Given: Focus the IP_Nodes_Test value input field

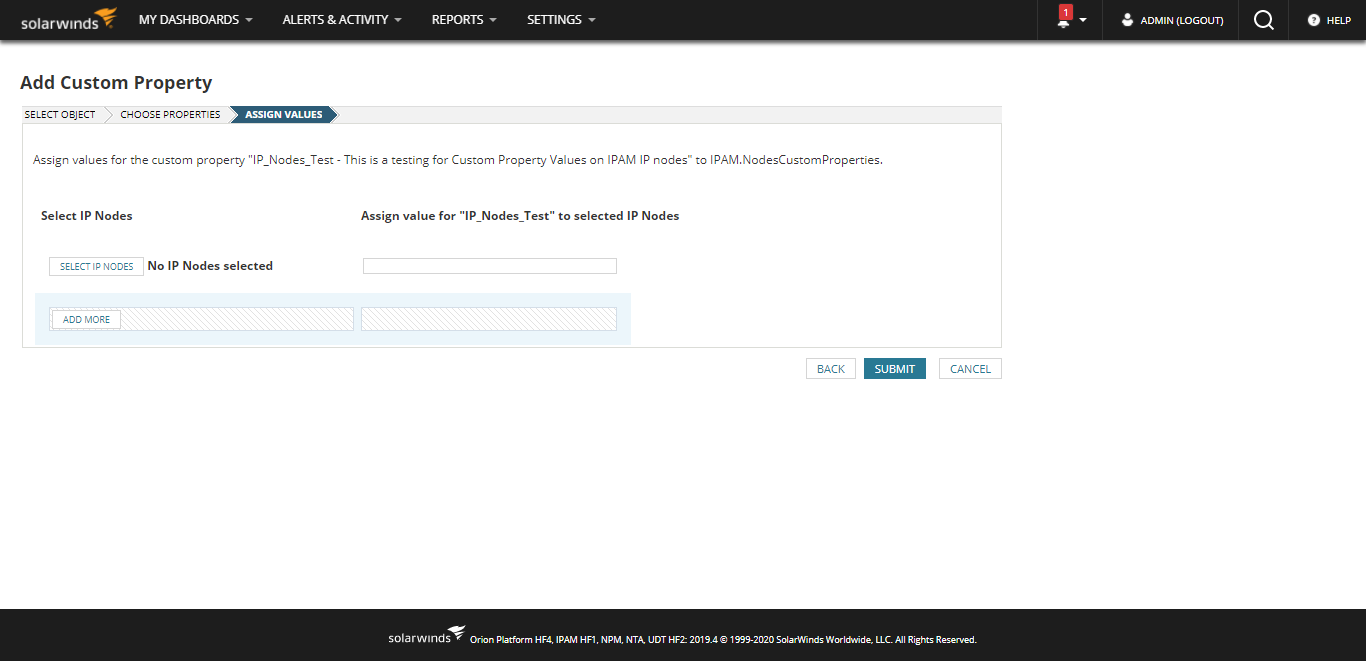Looking at the screenshot, I should click(x=490, y=266).
